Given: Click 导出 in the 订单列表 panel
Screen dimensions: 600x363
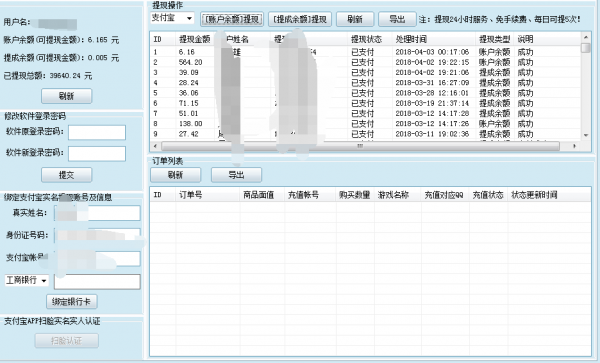Looking at the screenshot, I should pyautogui.click(x=236, y=175).
